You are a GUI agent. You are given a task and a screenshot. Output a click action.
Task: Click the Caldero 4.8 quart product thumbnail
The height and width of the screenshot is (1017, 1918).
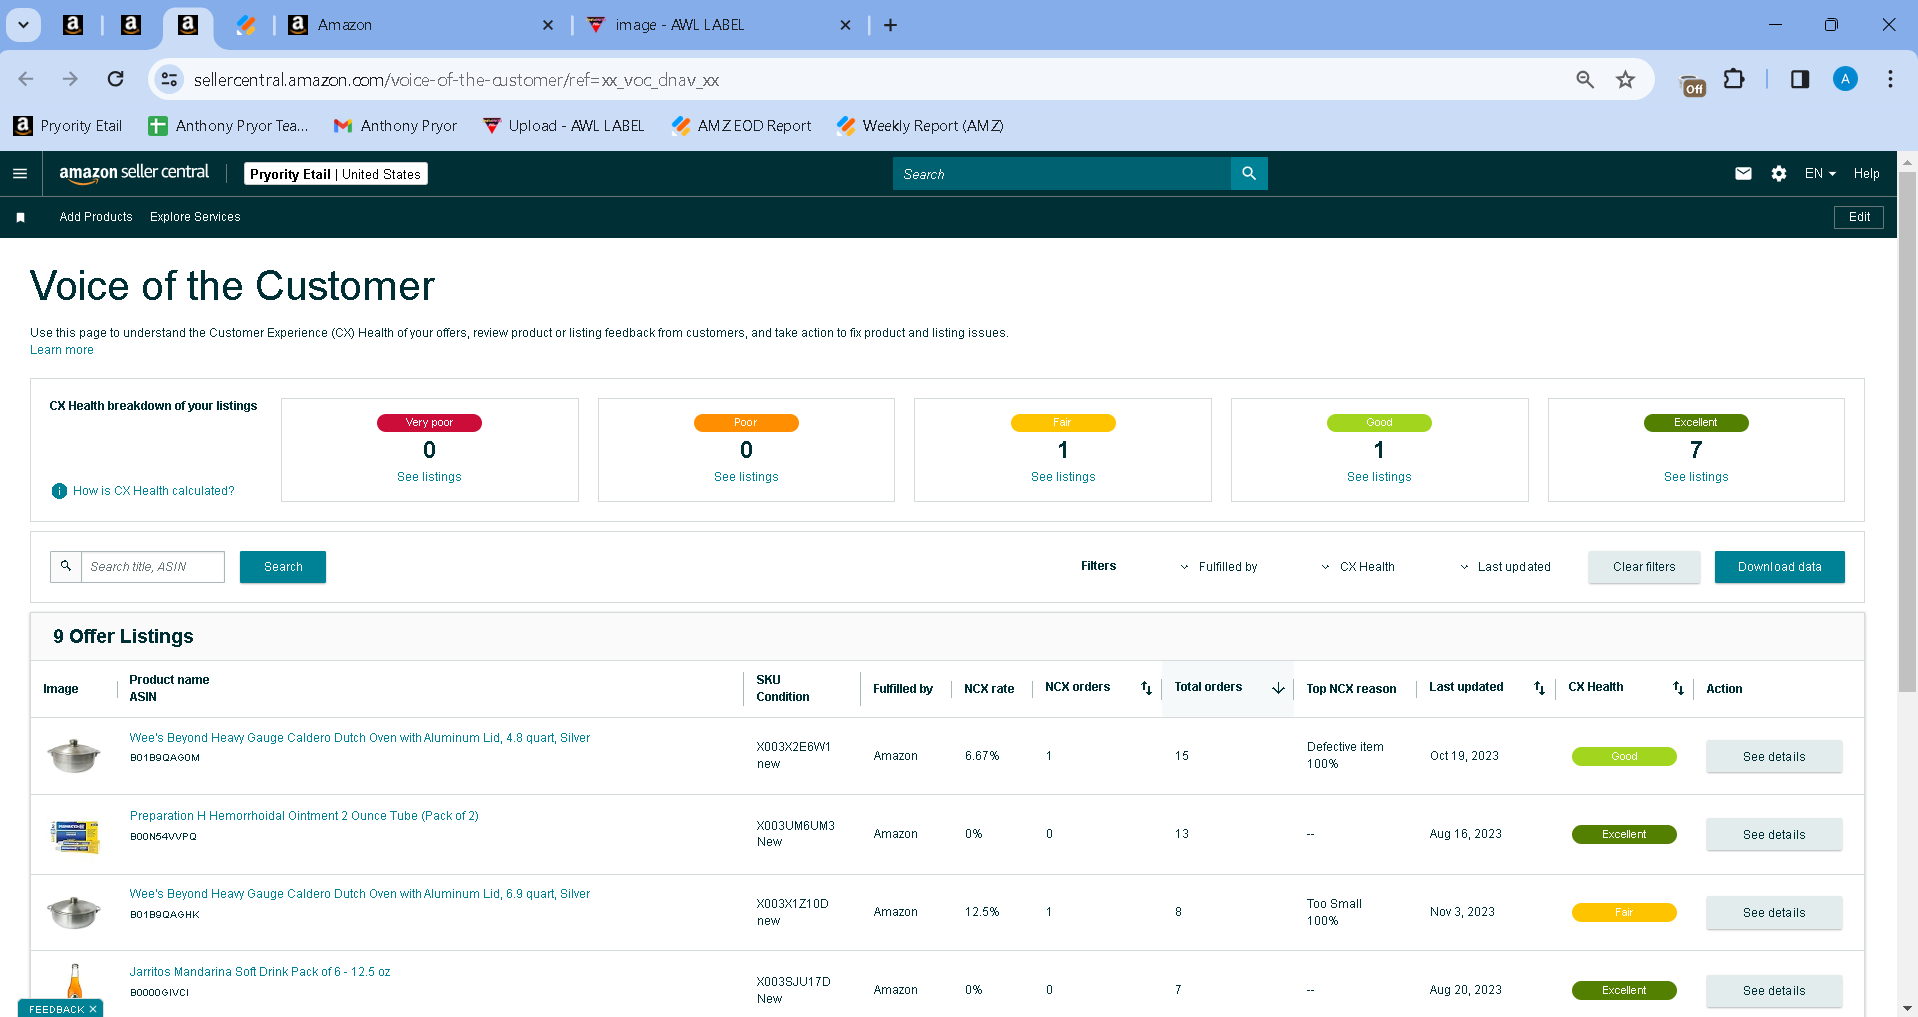click(x=74, y=755)
